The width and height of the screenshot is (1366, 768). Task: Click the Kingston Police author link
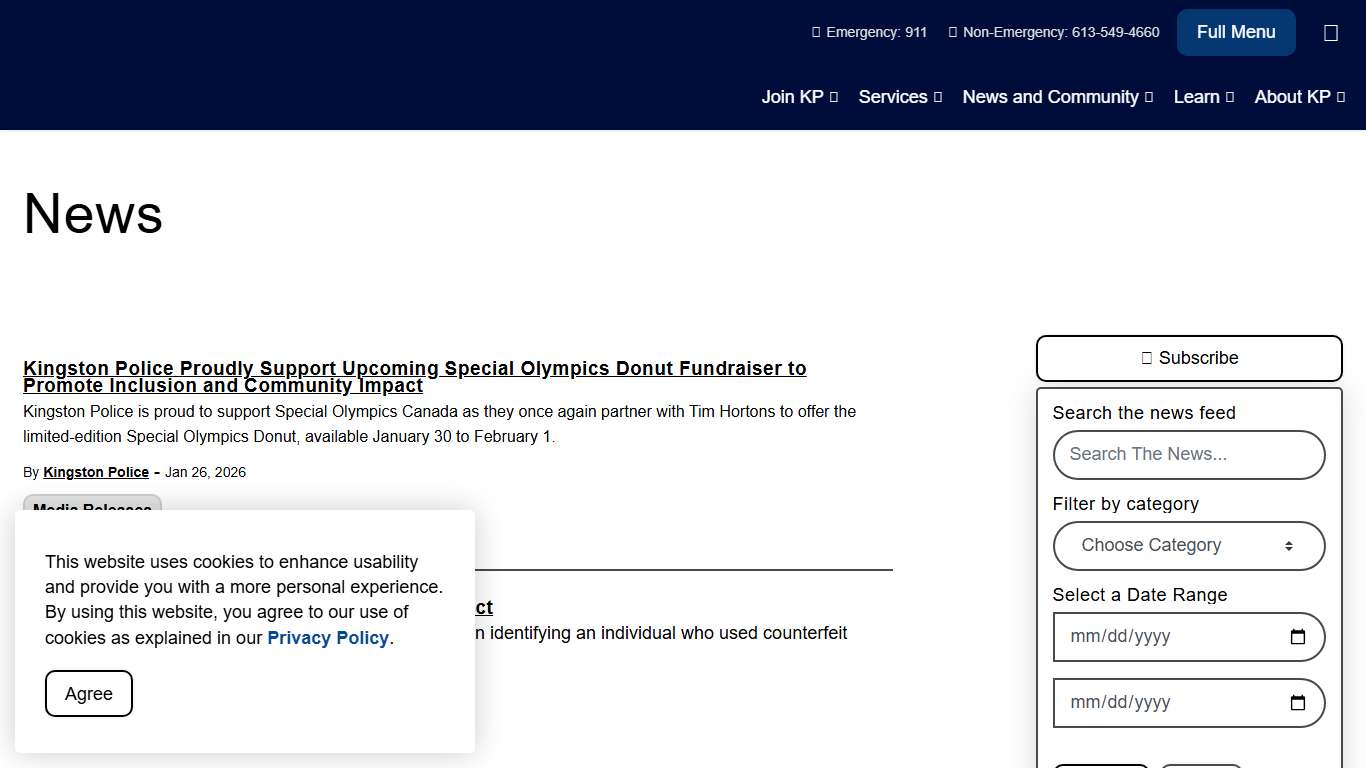[96, 472]
